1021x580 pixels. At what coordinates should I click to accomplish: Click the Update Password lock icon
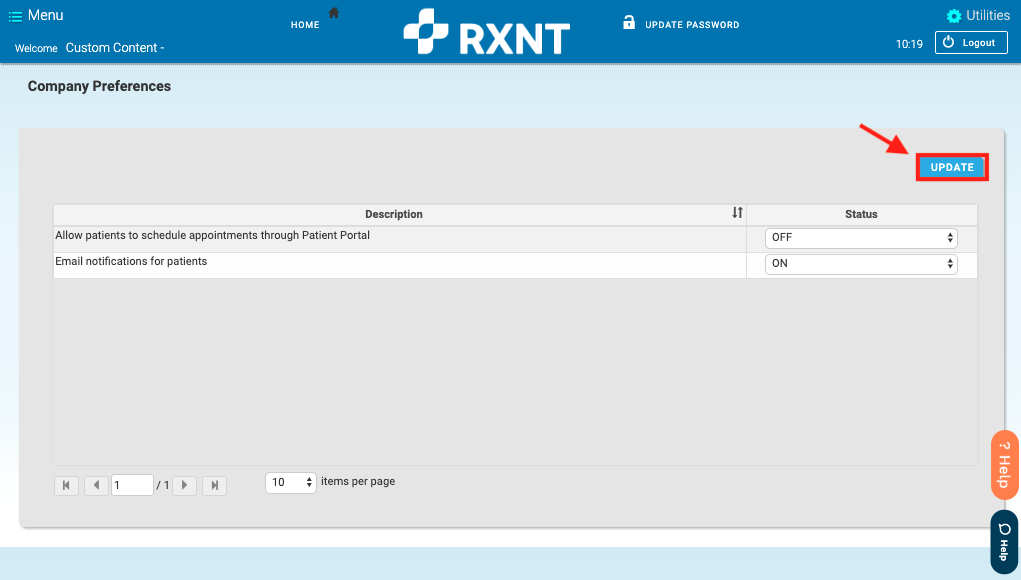point(628,22)
